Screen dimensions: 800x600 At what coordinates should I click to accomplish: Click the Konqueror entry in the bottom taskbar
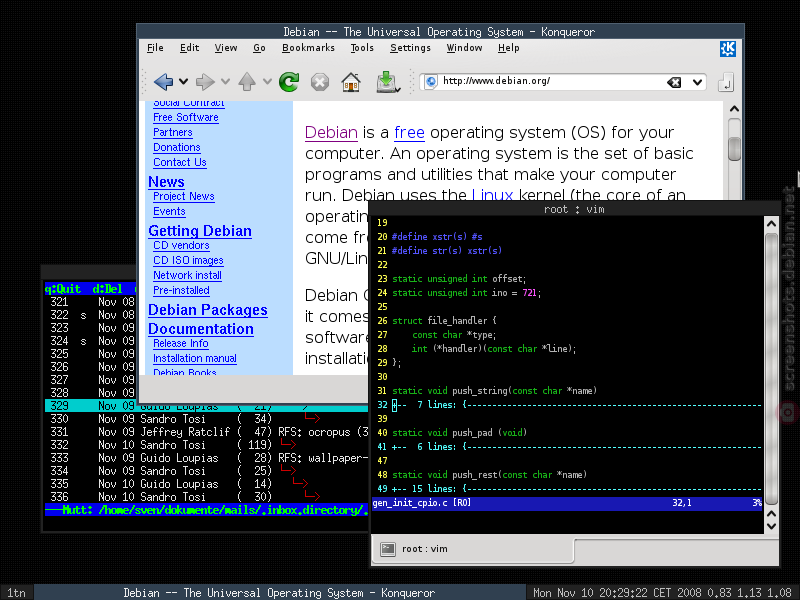pyautogui.click(x=279, y=593)
